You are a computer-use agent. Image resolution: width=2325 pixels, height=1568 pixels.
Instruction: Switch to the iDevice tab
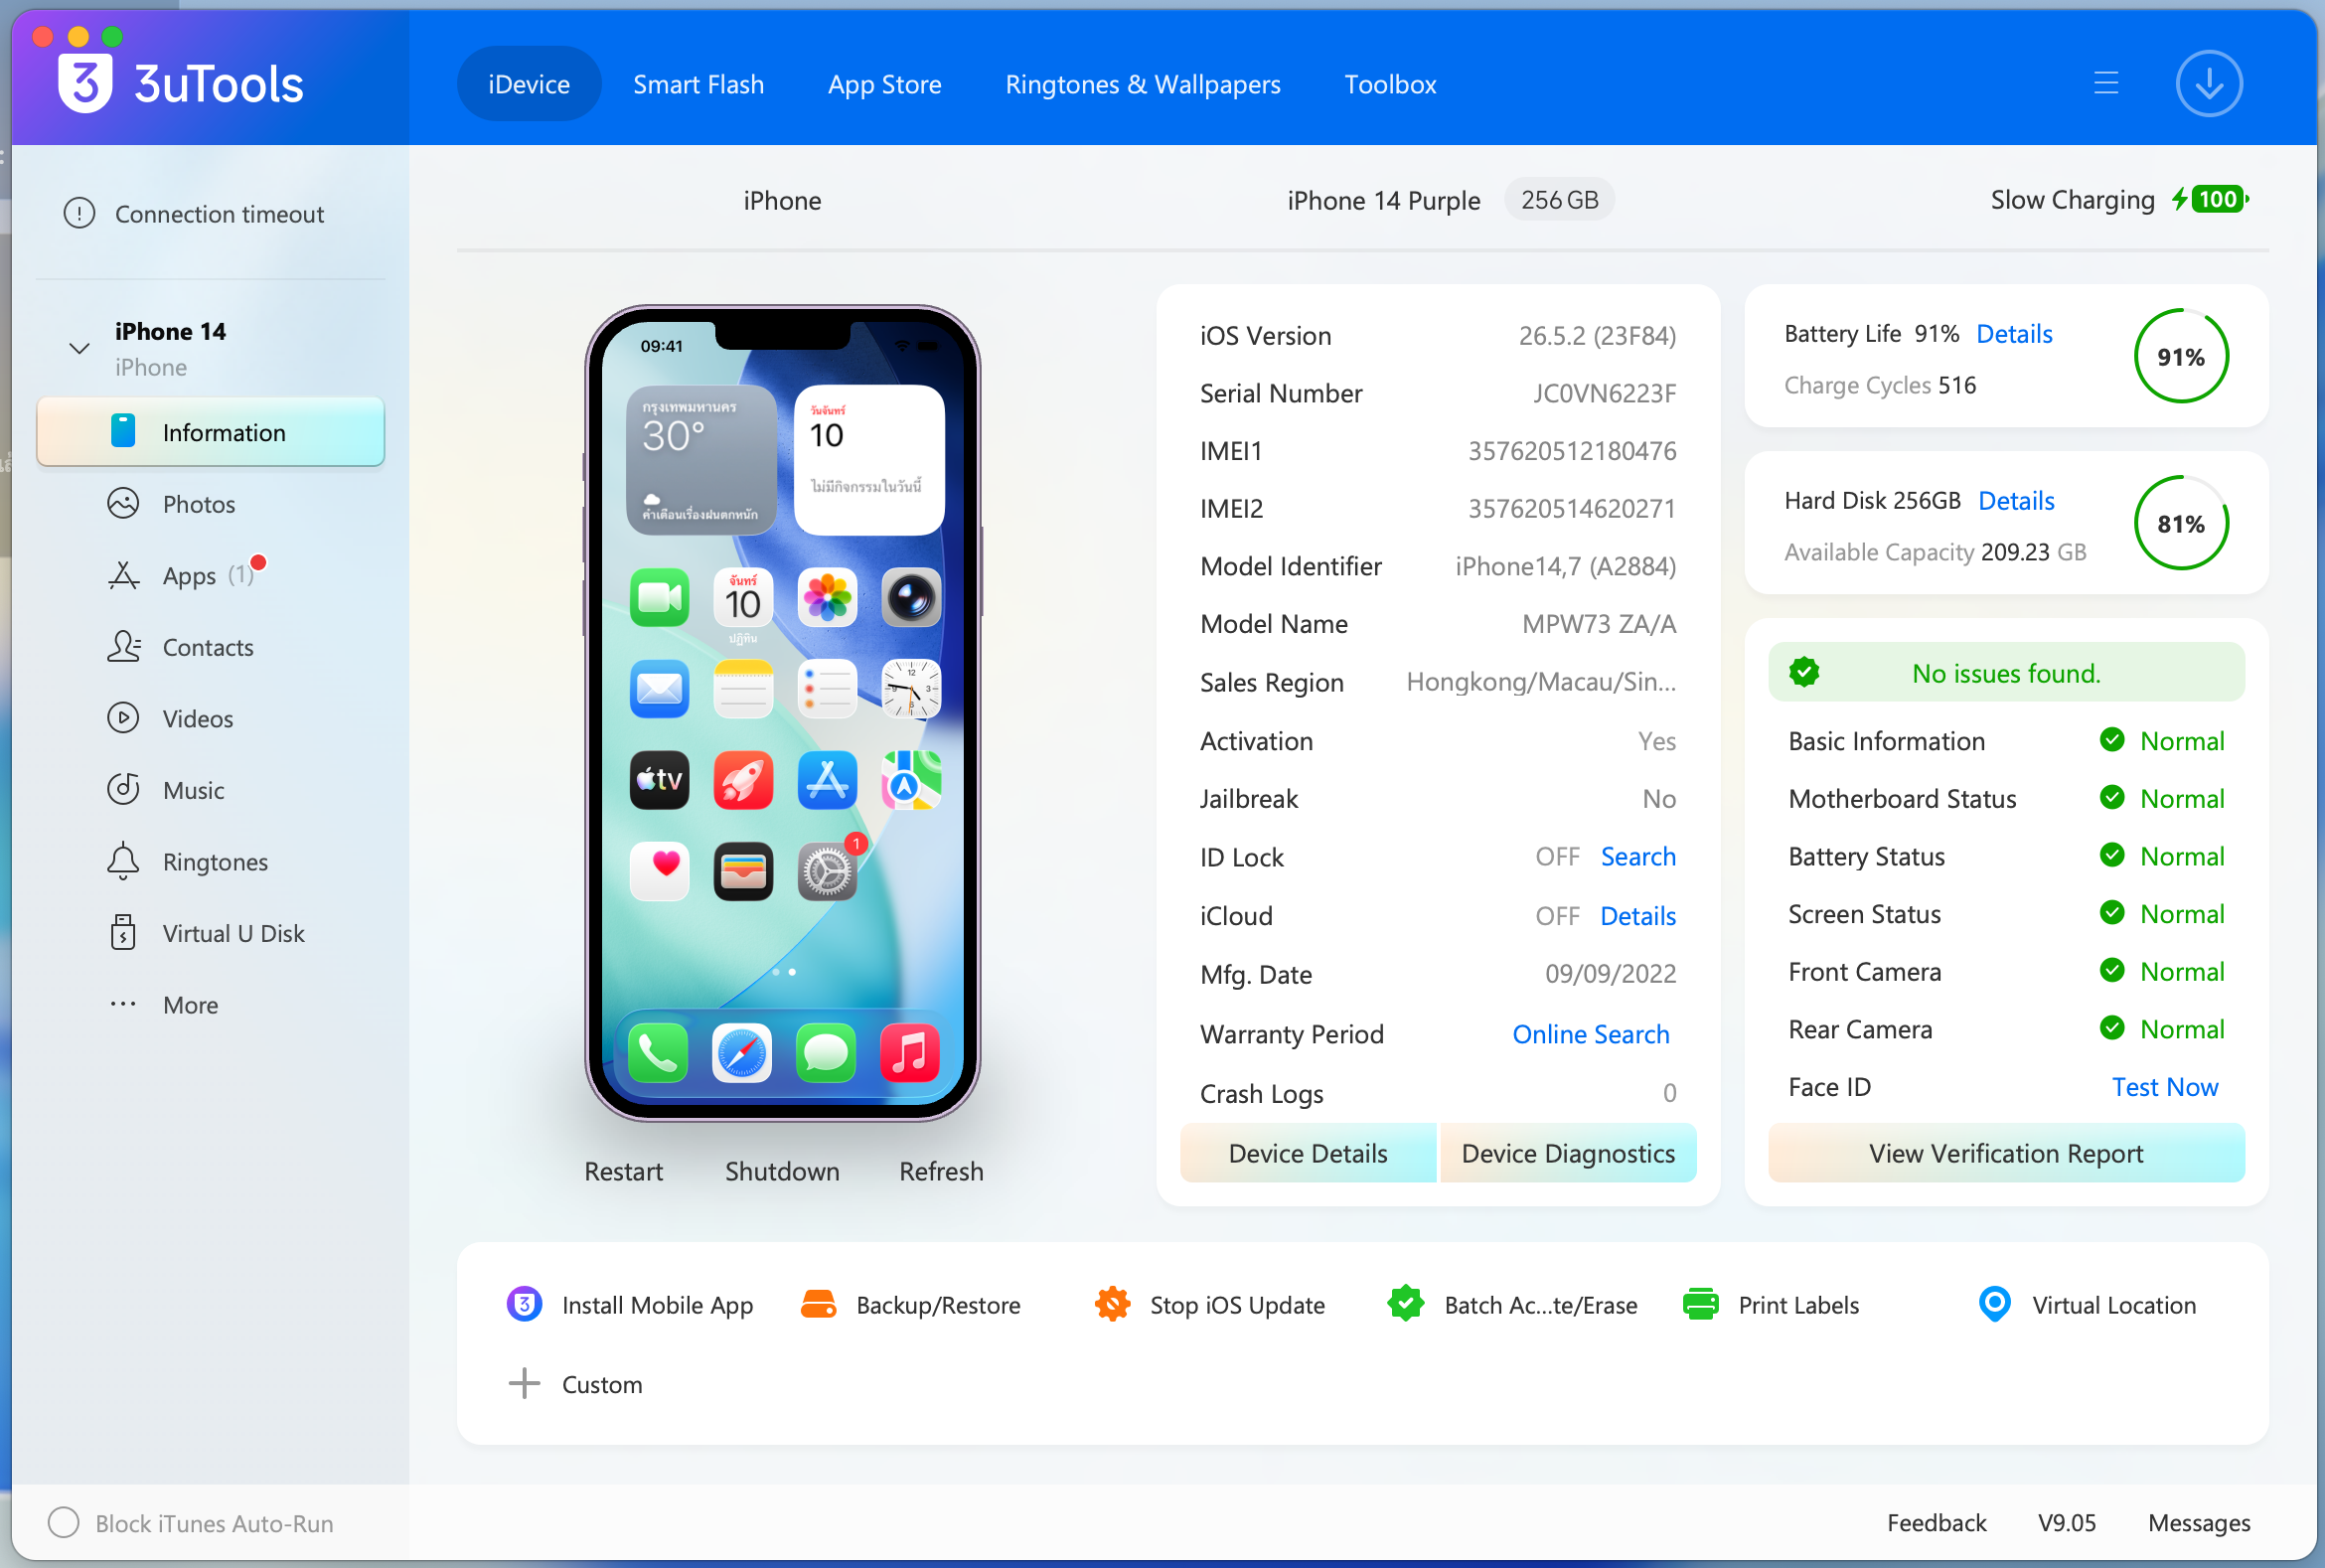(529, 84)
